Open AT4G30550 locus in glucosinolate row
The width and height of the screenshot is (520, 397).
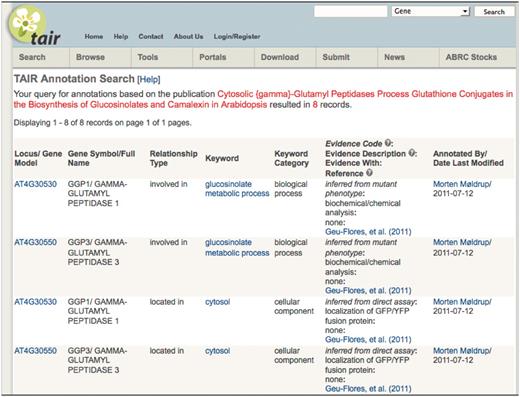[x=35, y=242]
